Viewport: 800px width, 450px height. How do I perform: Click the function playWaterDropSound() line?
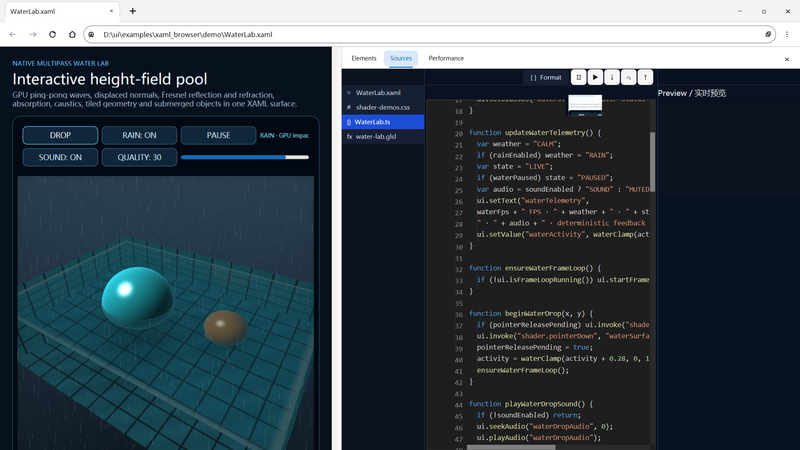point(531,404)
